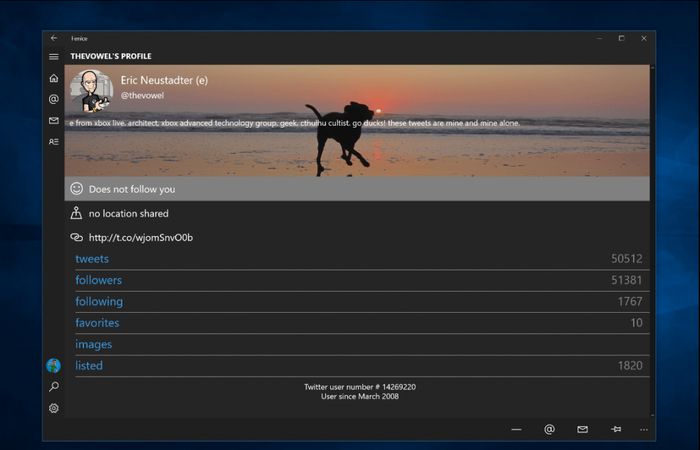Open the hamburger navigation menu
Screen dimensions: 700x450
pos(54,56)
